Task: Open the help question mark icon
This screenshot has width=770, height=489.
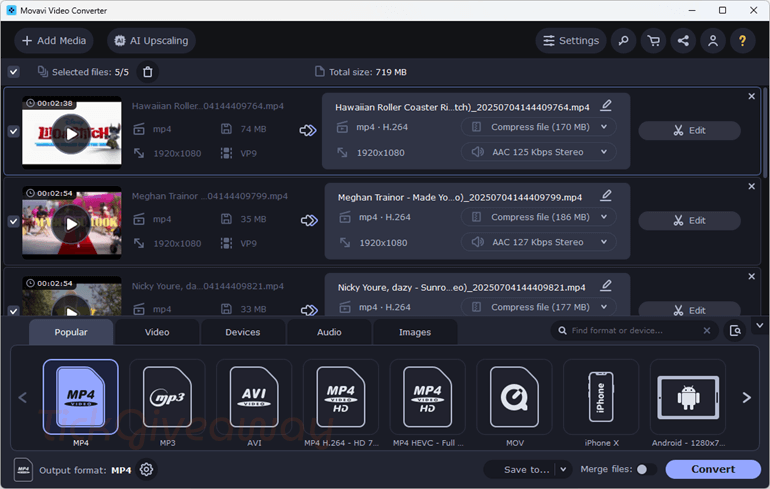Action: click(x=742, y=41)
